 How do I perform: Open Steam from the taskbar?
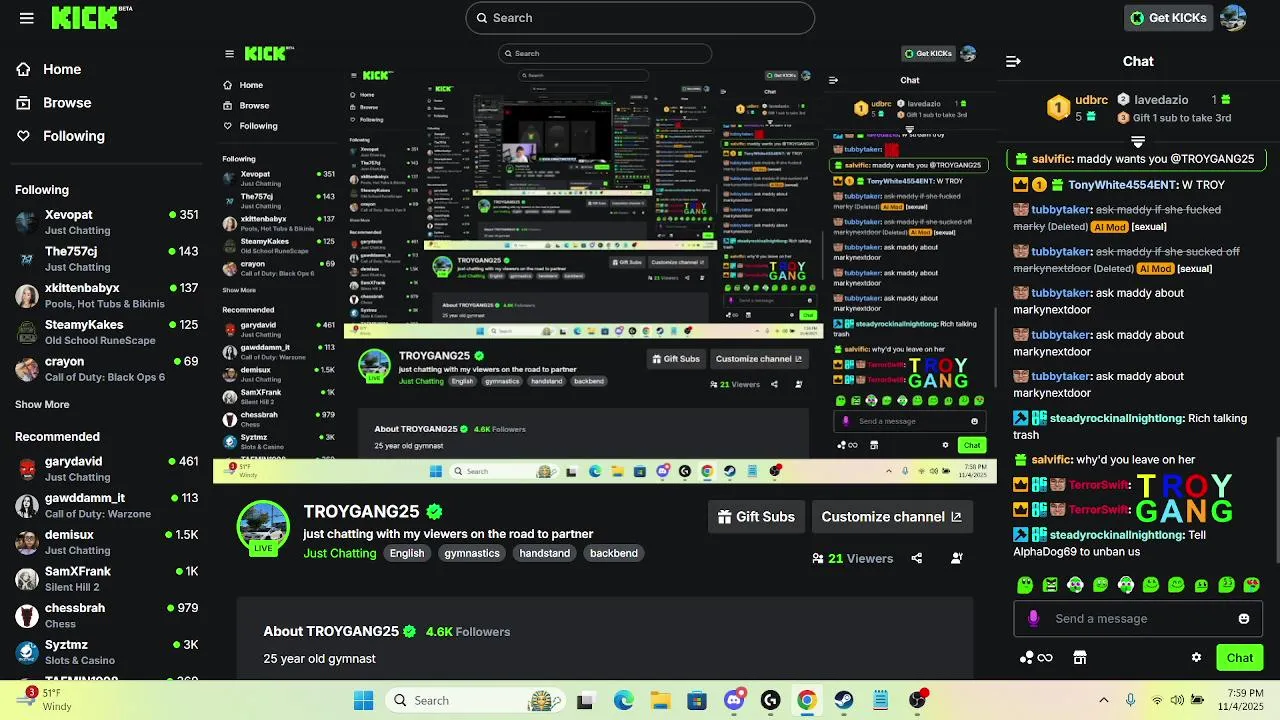point(844,700)
